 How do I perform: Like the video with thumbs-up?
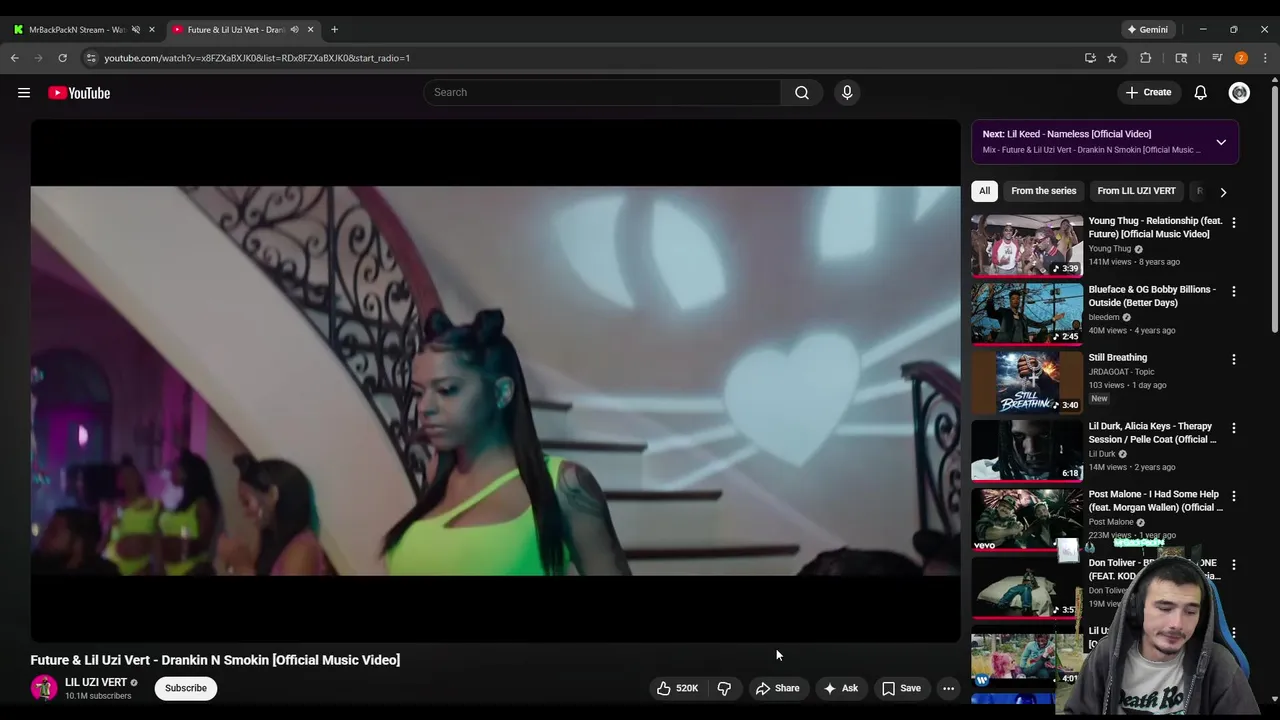[x=677, y=688]
